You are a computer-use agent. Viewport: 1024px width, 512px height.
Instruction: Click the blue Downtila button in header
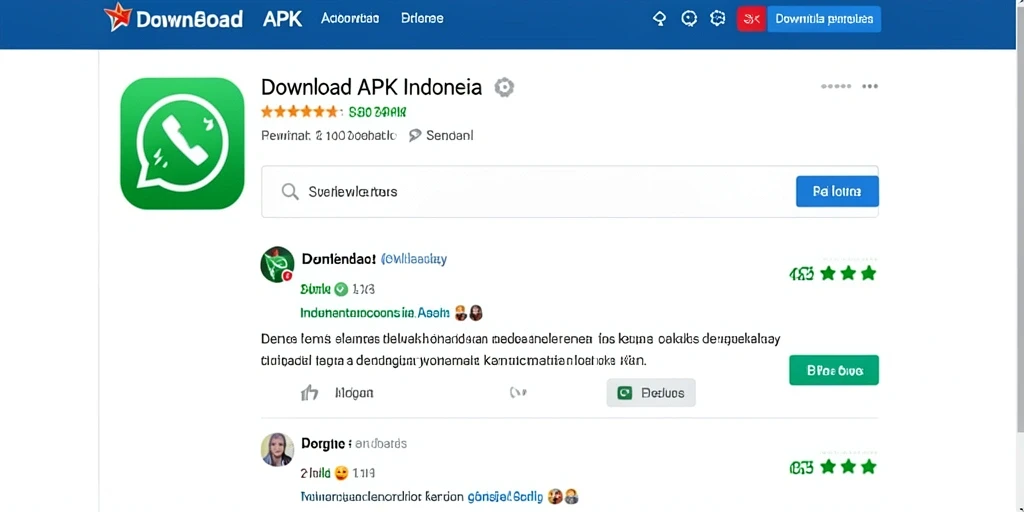(x=824, y=19)
